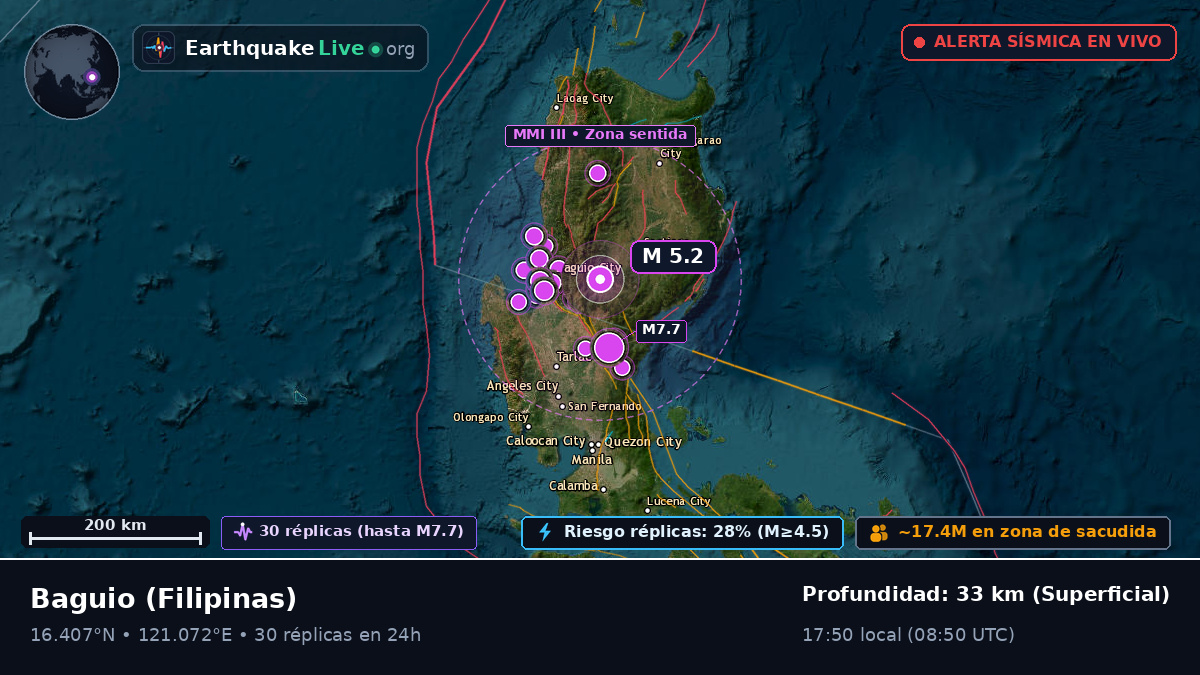Click the red live alert dot
The width and height of the screenshot is (1200, 675).
pos(919,42)
